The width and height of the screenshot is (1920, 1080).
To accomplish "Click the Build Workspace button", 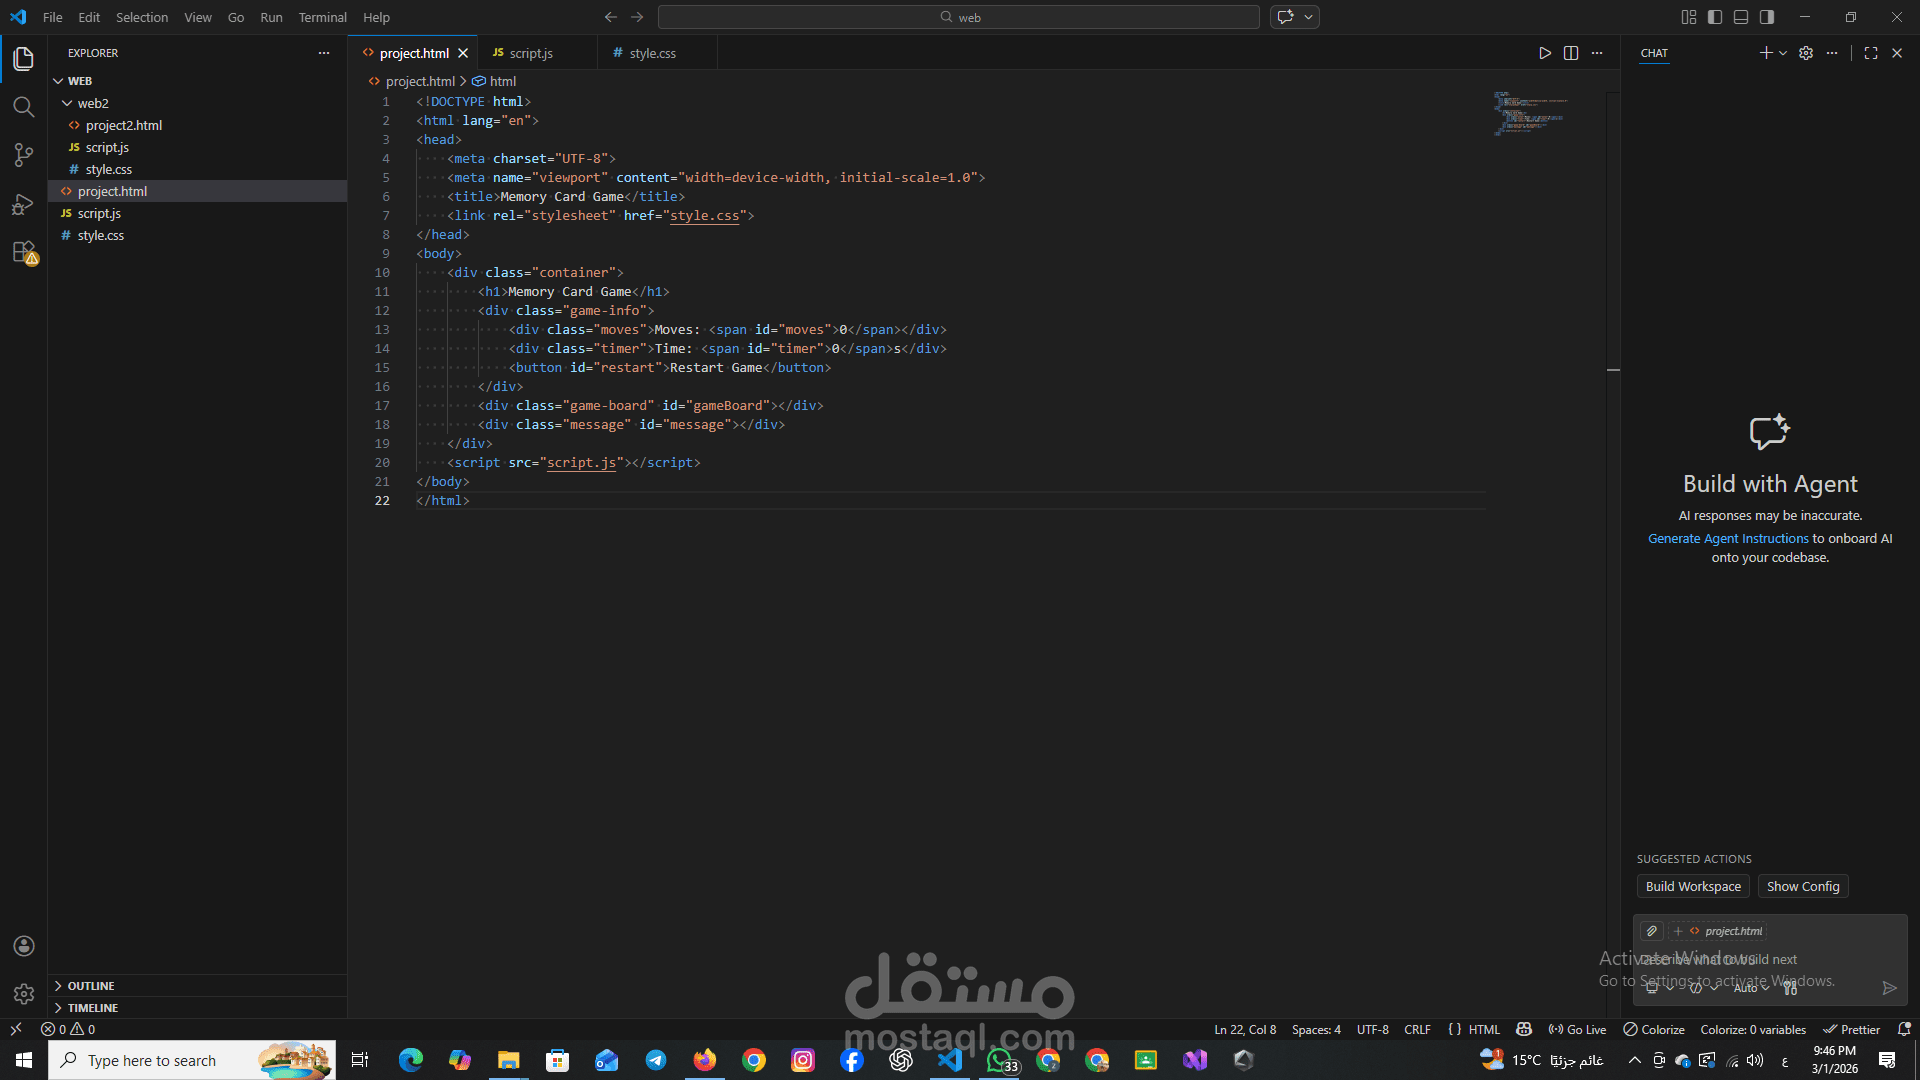I will [x=1693, y=887].
